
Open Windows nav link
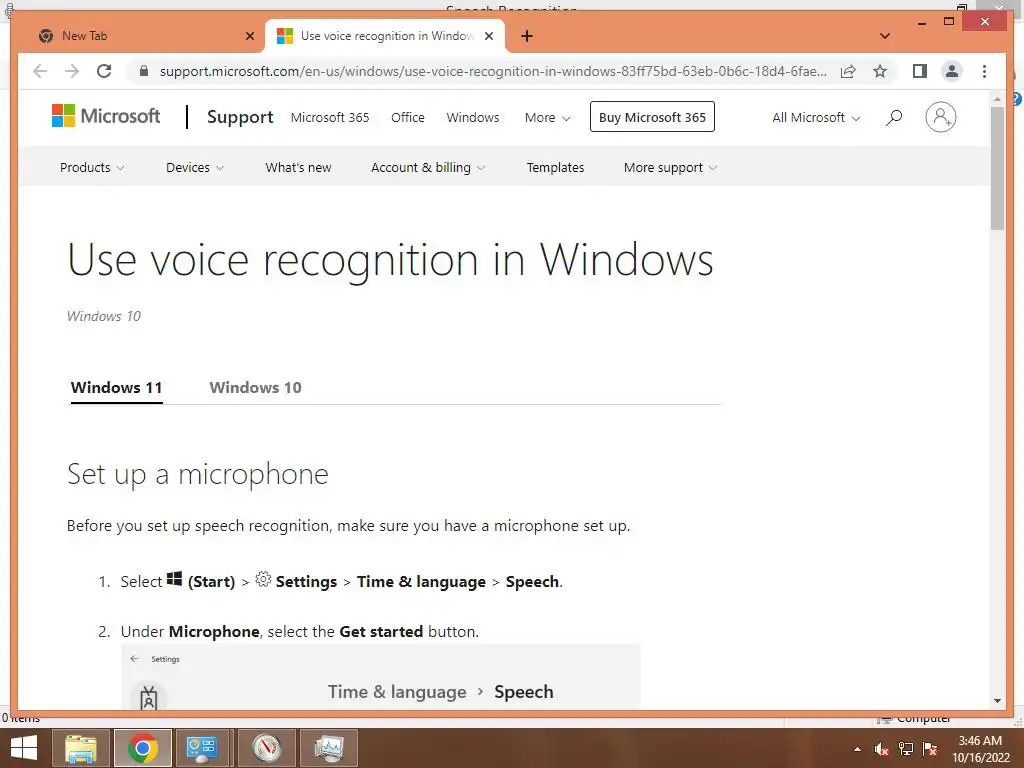tap(473, 118)
